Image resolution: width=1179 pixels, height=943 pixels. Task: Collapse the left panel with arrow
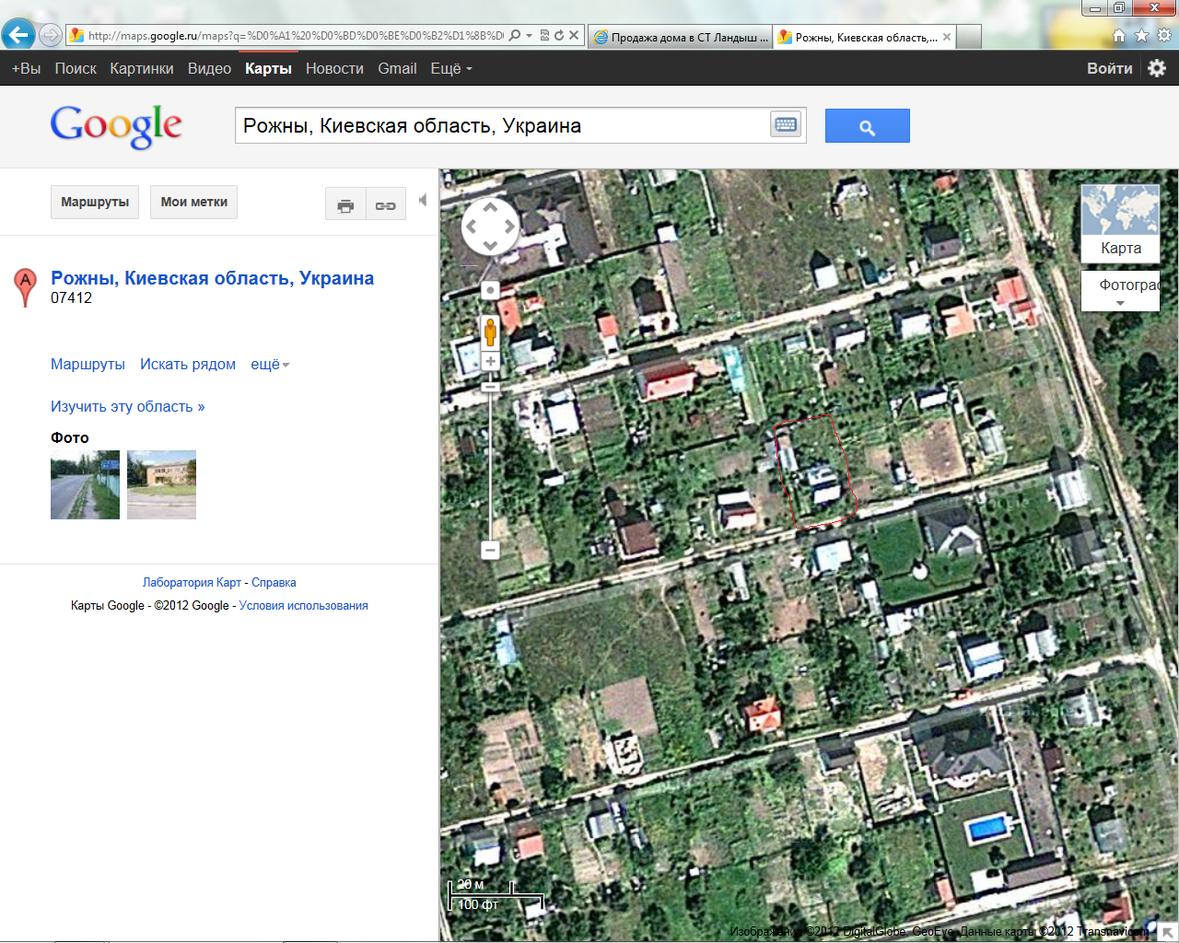pyautogui.click(x=423, y=200)
